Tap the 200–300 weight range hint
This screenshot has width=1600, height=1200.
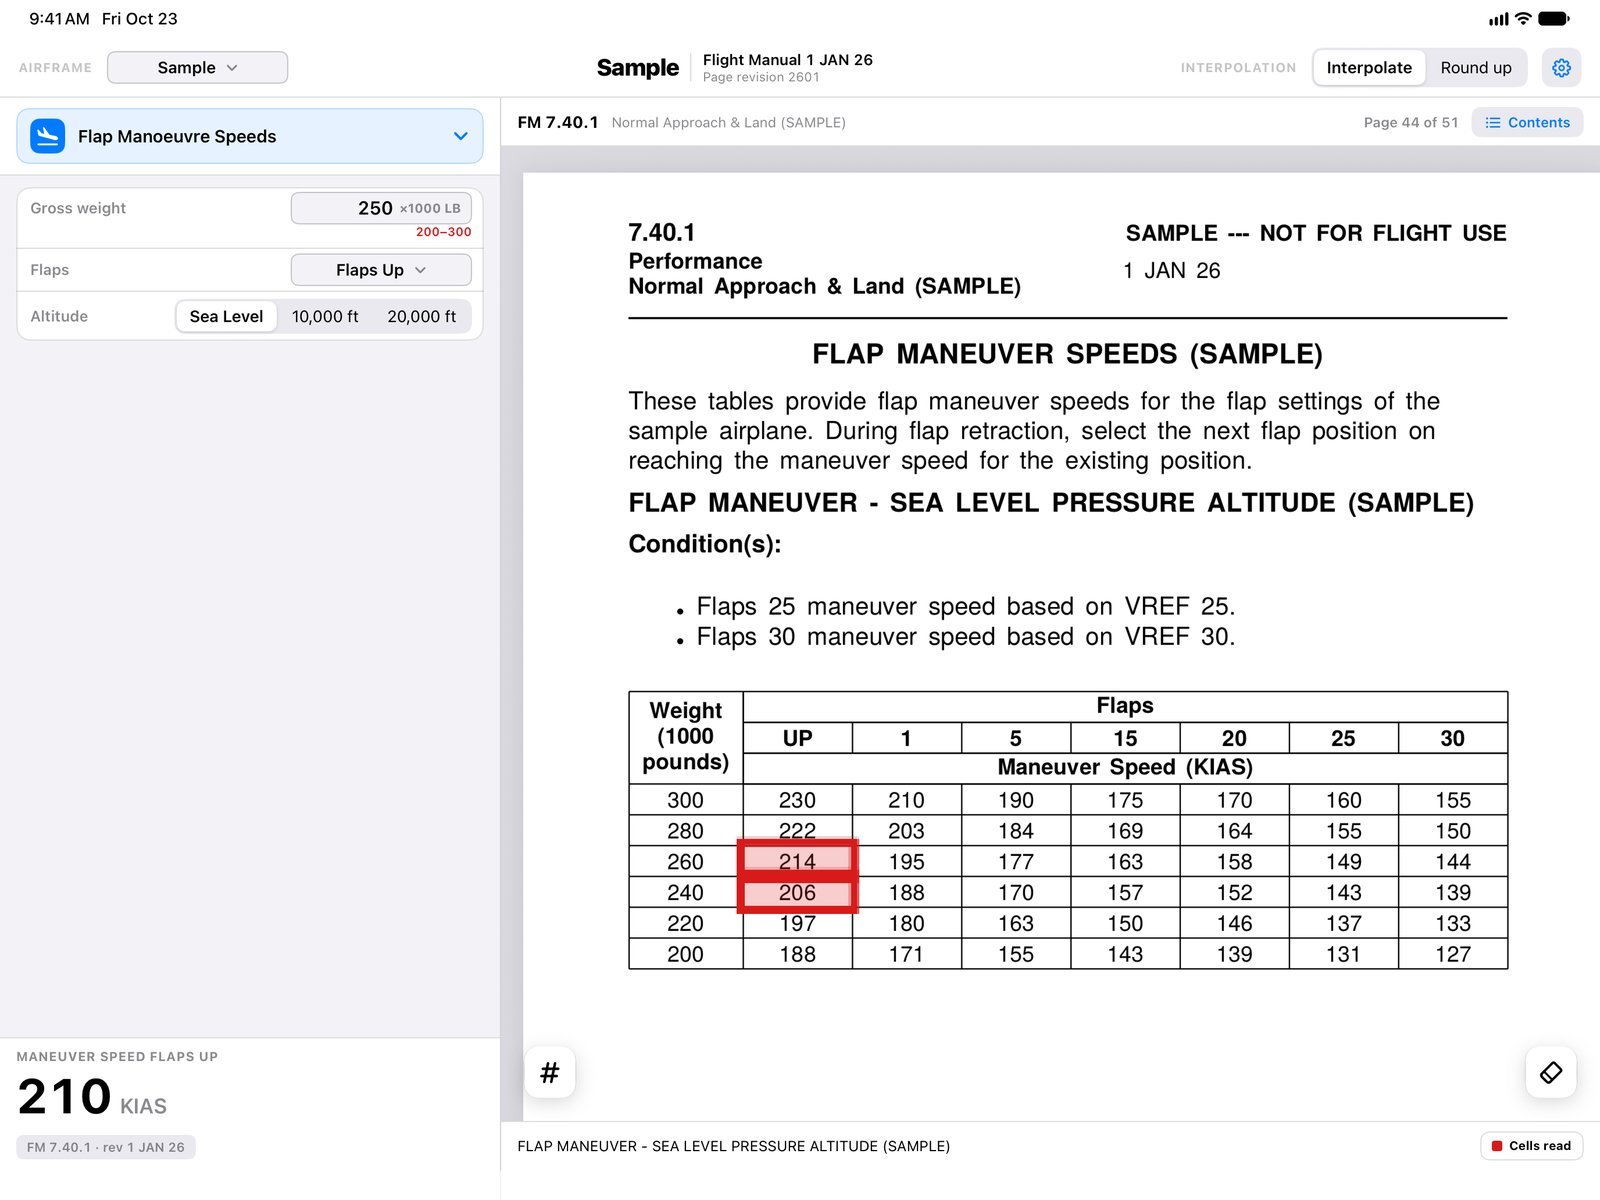pyautogui.click(x=443, y=232)
